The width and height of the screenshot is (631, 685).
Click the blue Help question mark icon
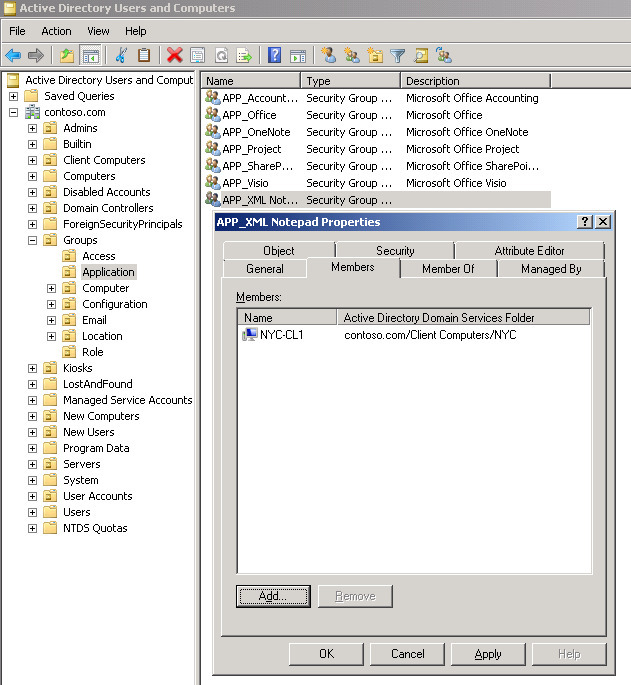tap(274, 55)
